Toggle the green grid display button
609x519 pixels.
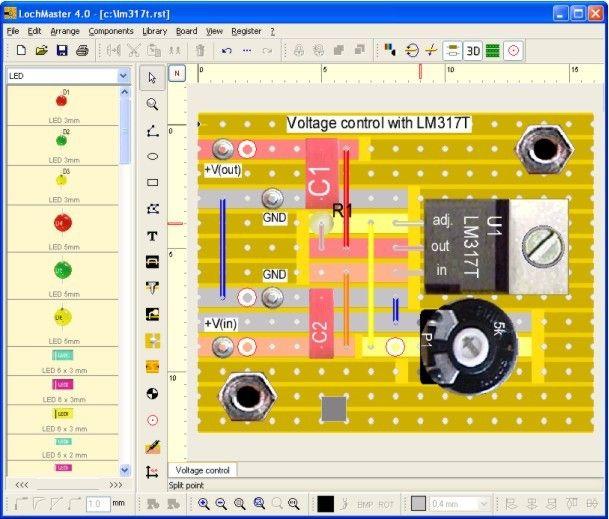pyautogui.click(x=493, y=50)
